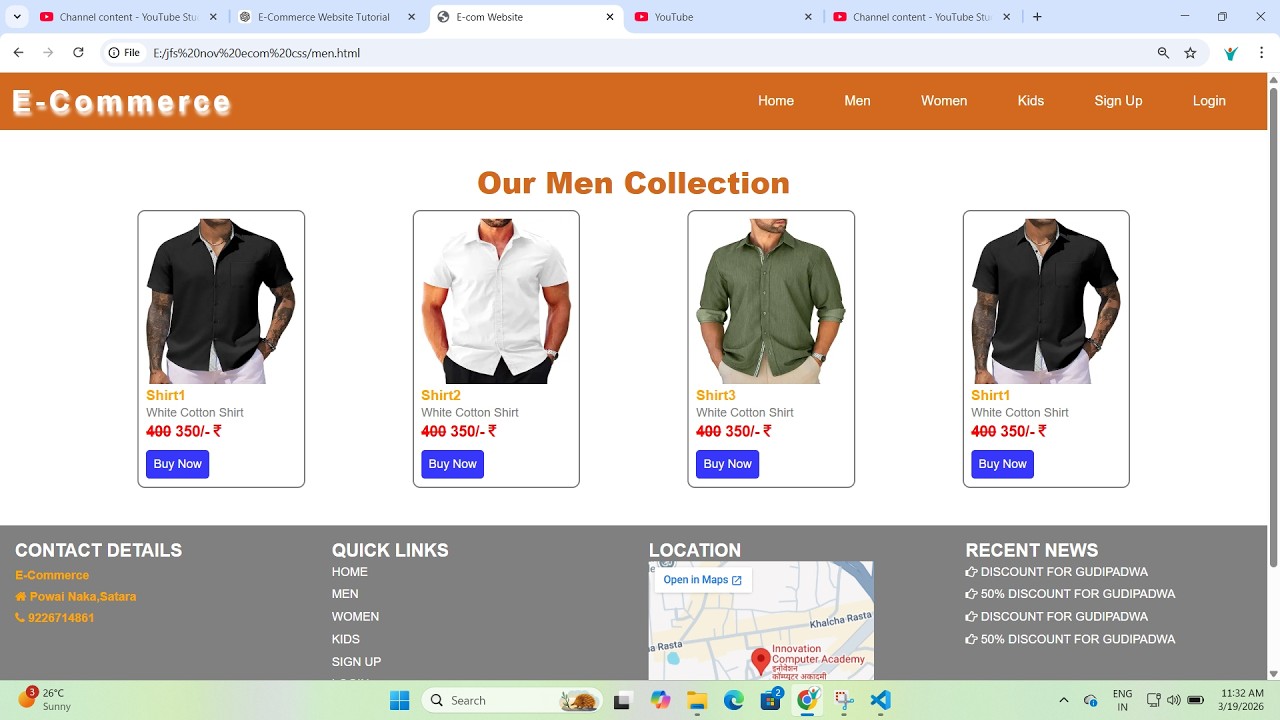Click the Our Men Collection heading

(x=633, y=183)
